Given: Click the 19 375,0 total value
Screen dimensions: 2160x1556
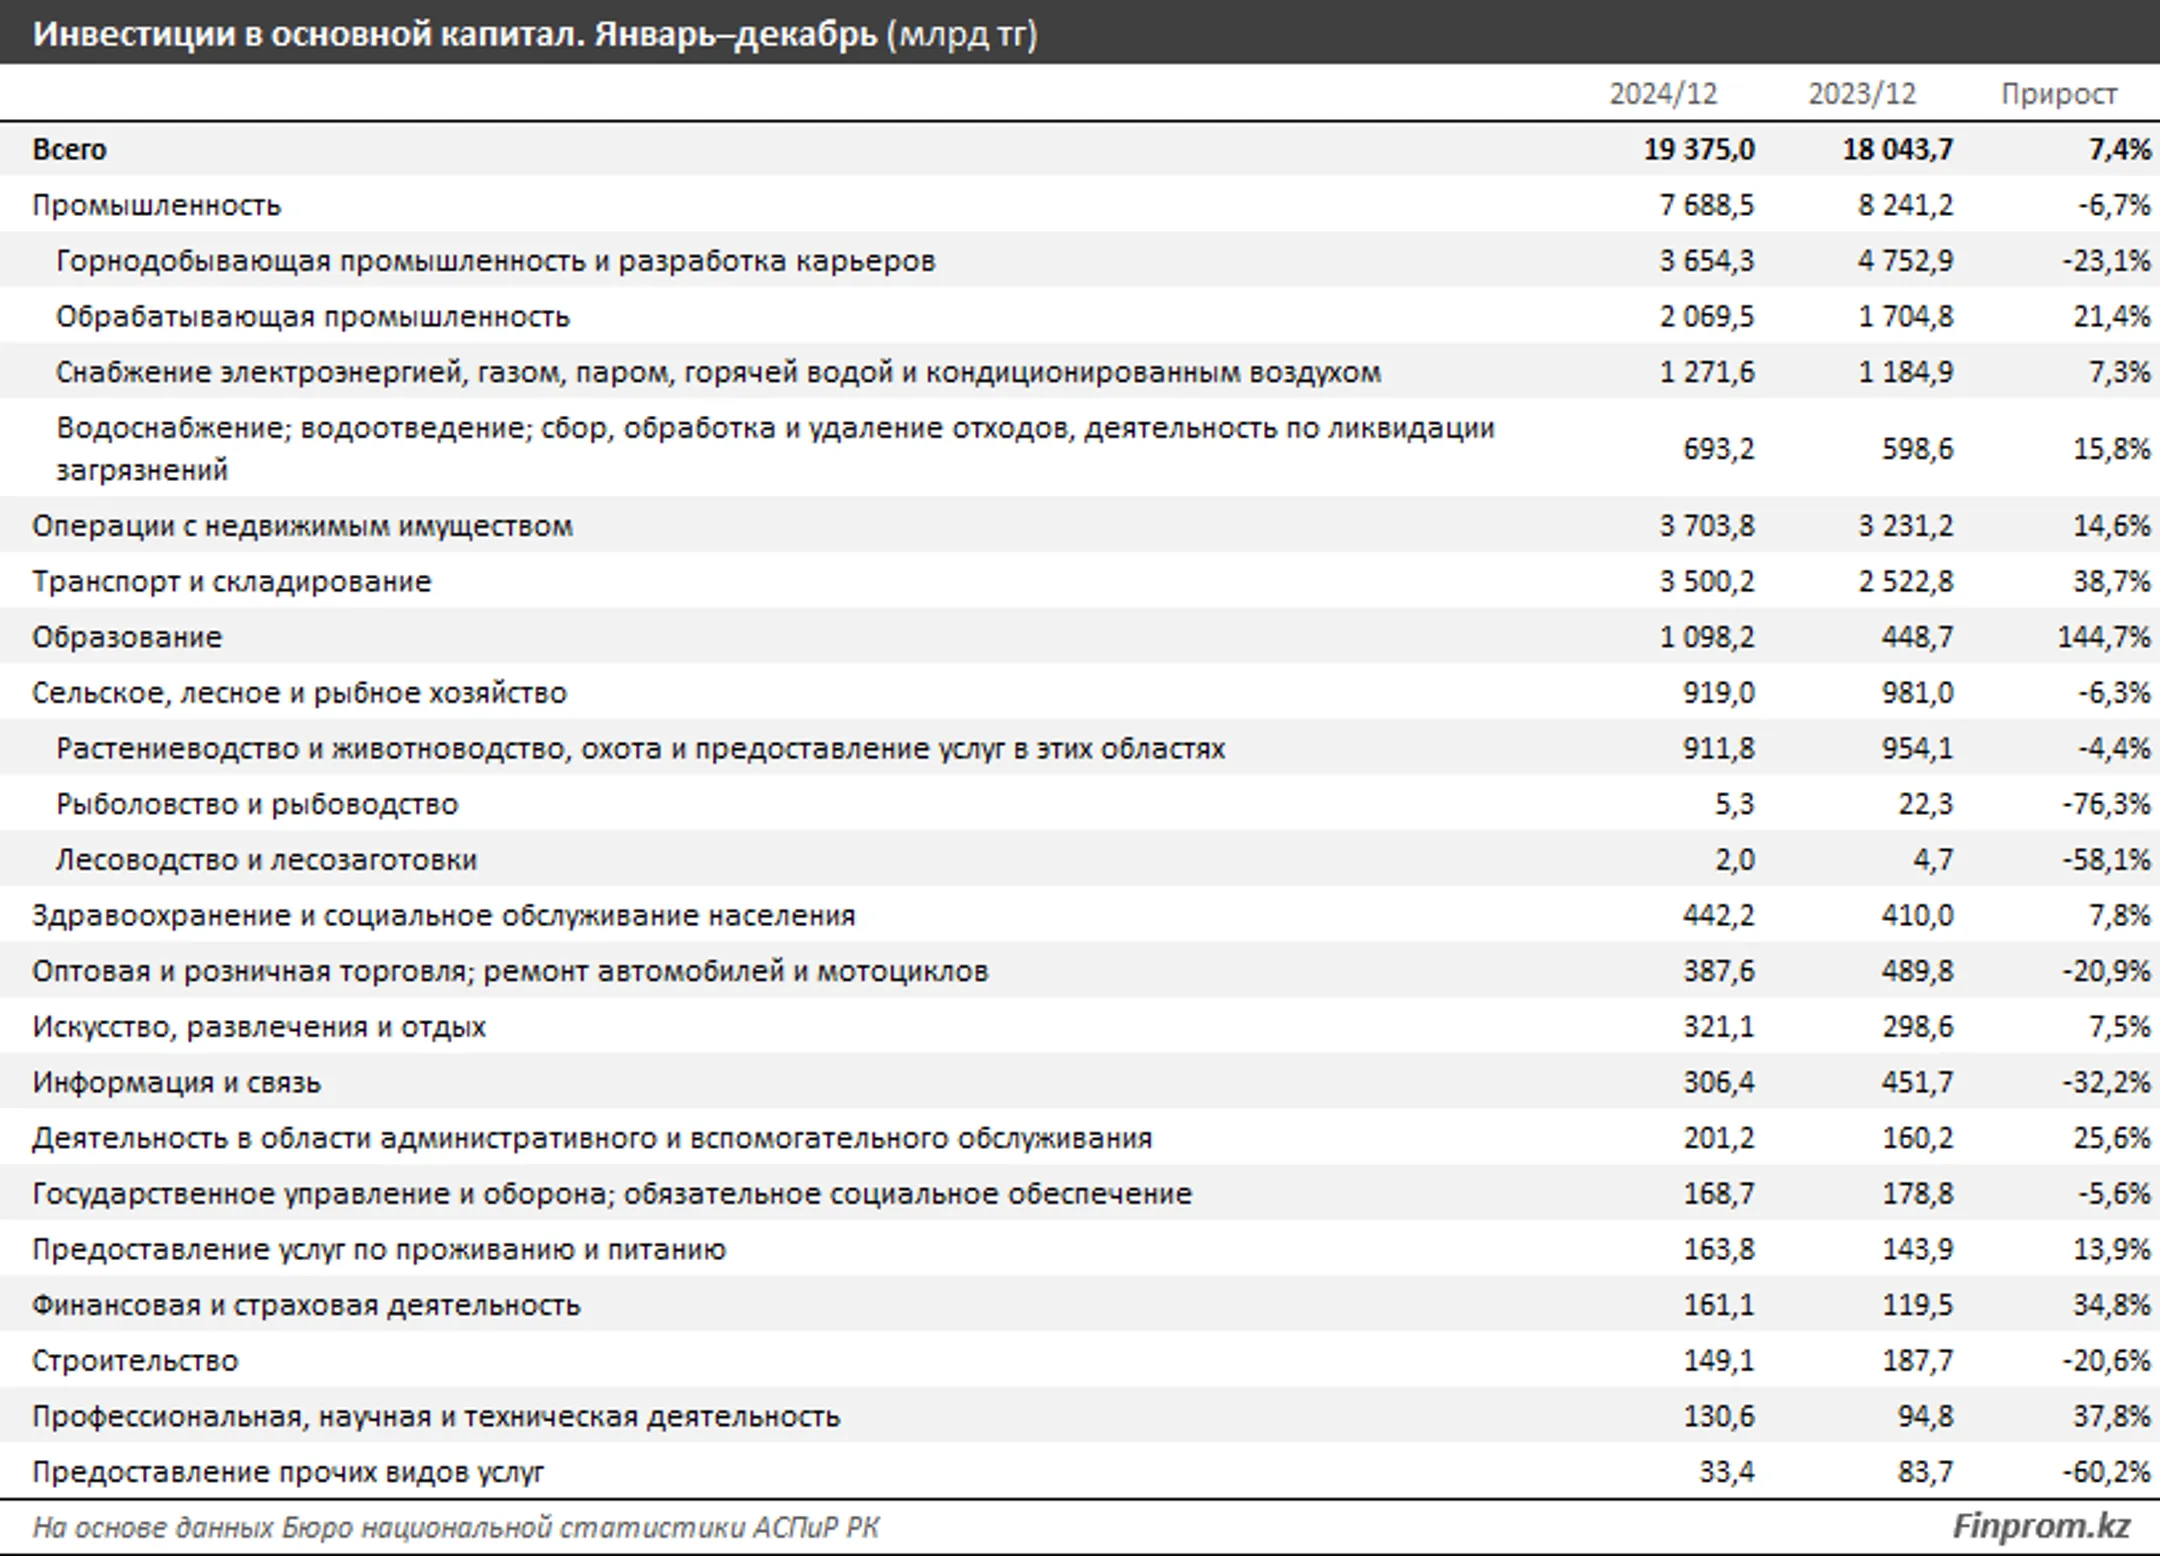Looking at the screenshot, I should [1699, 149].
